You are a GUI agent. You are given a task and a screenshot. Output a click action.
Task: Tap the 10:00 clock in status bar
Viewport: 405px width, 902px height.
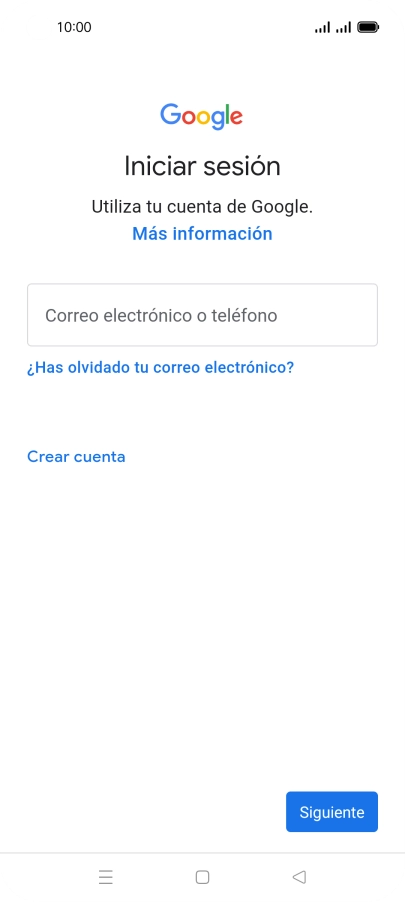(74, 27)
